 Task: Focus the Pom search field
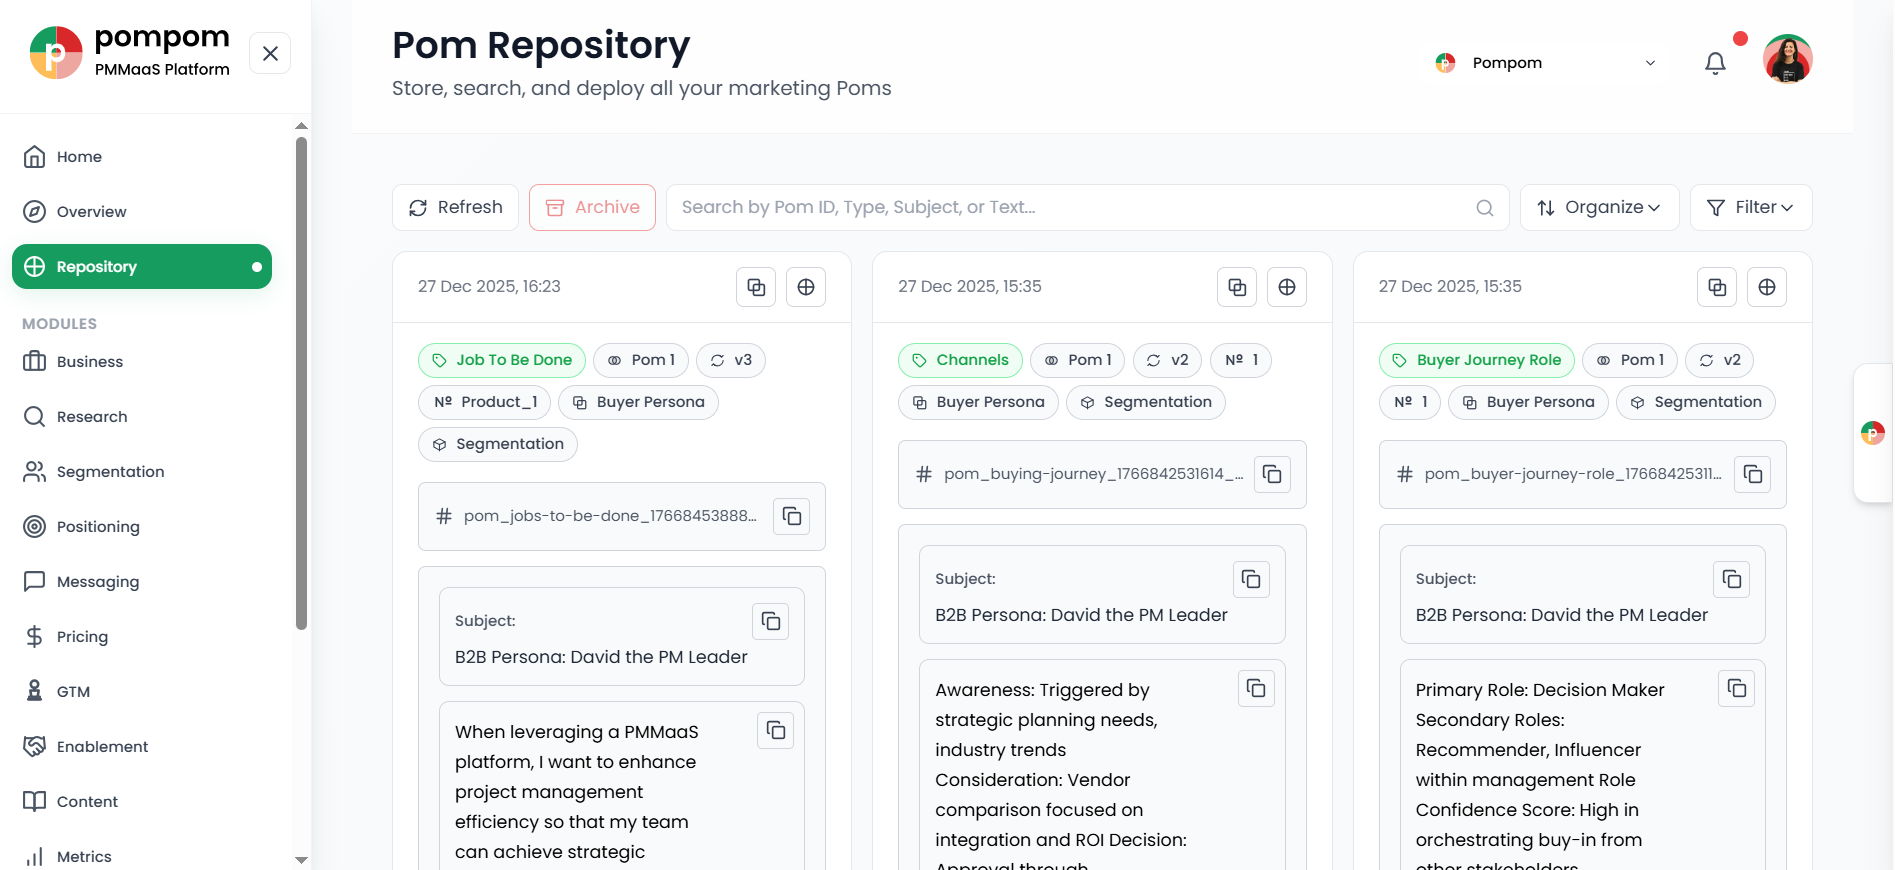pos(1087,207)
